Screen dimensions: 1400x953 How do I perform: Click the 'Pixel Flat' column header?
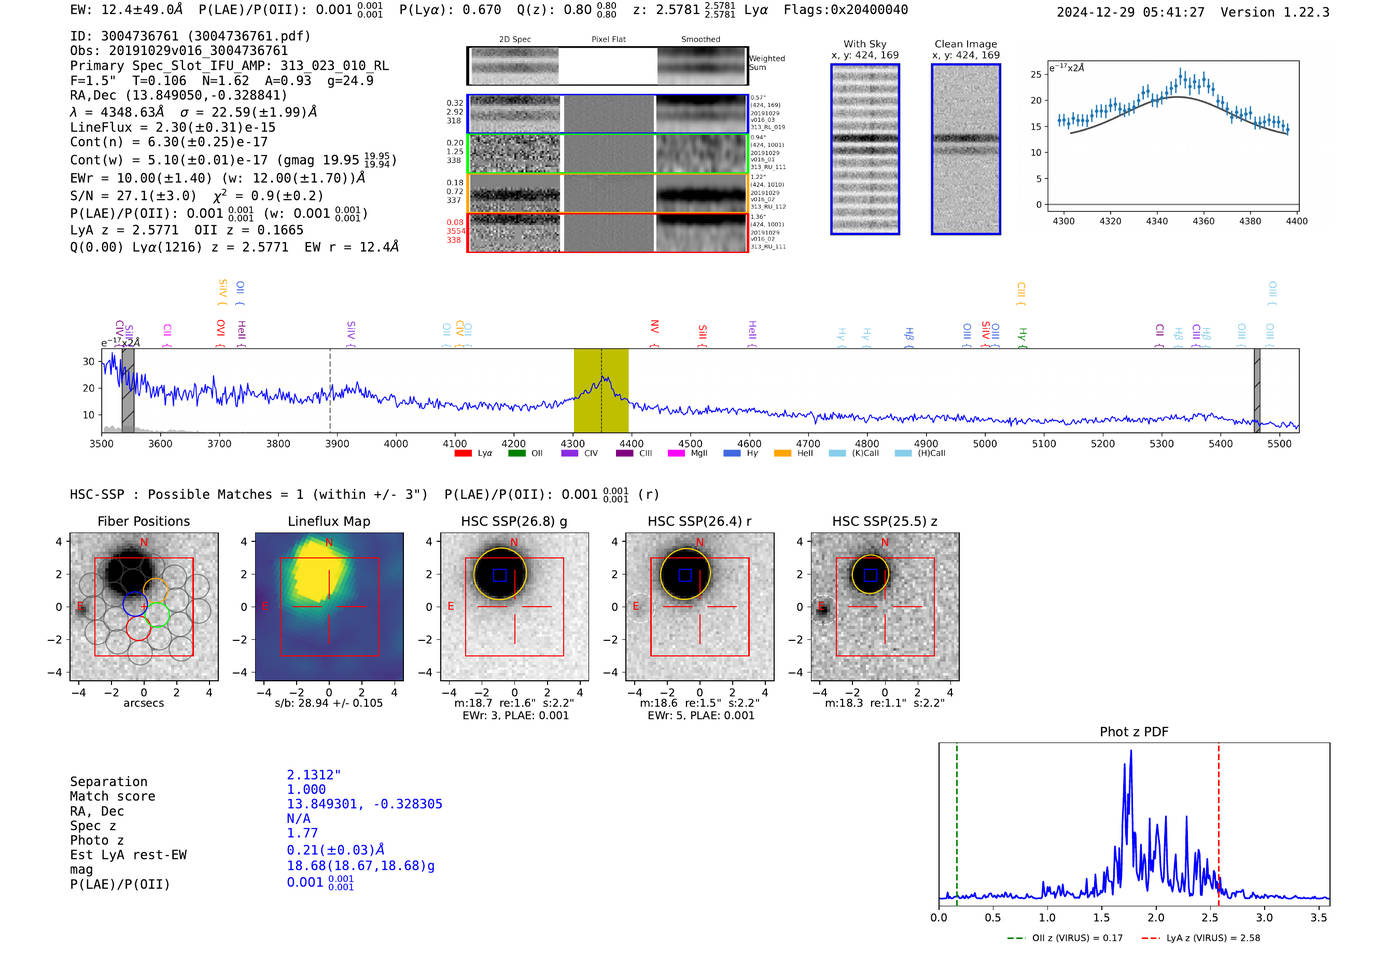[608, 40]
